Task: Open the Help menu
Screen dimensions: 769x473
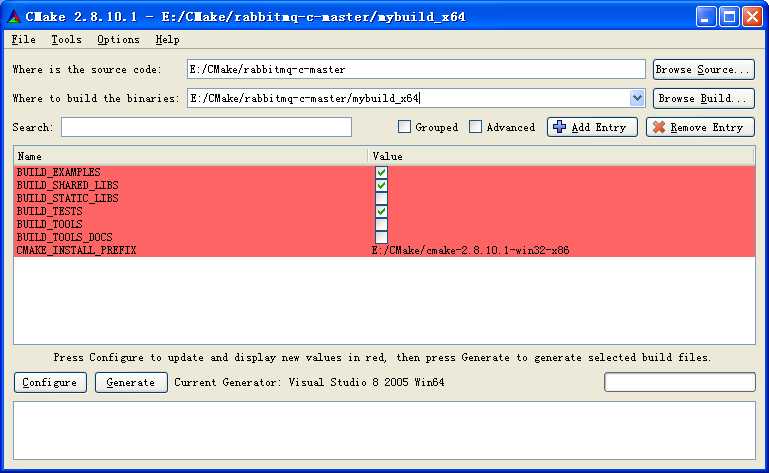Action: click(x=167, y=39)
